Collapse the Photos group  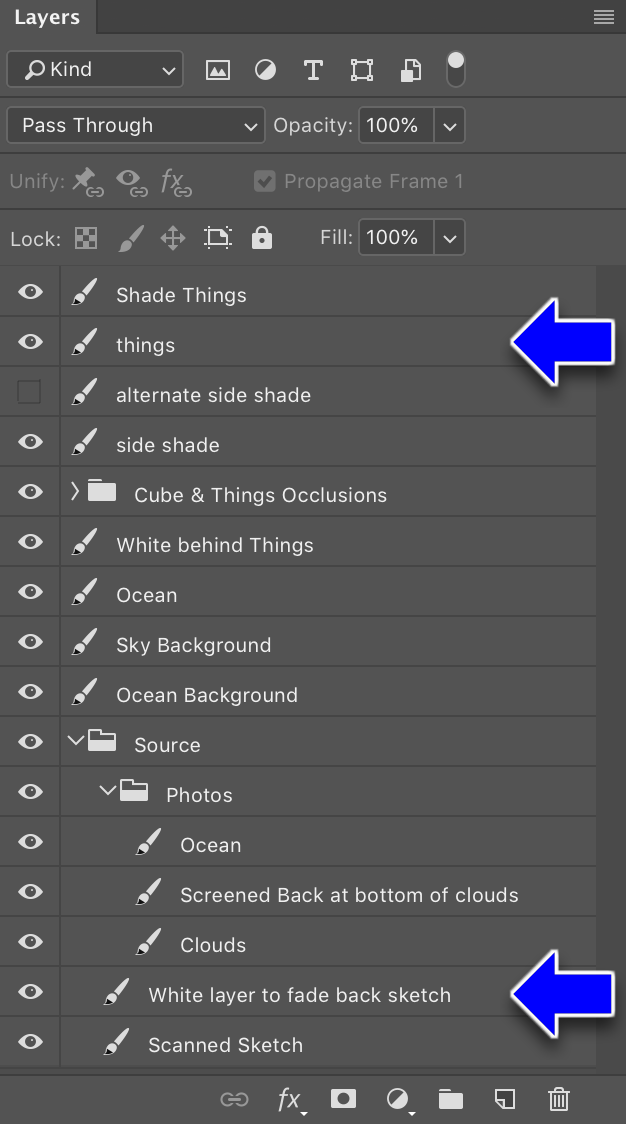[x=108, y=791]
